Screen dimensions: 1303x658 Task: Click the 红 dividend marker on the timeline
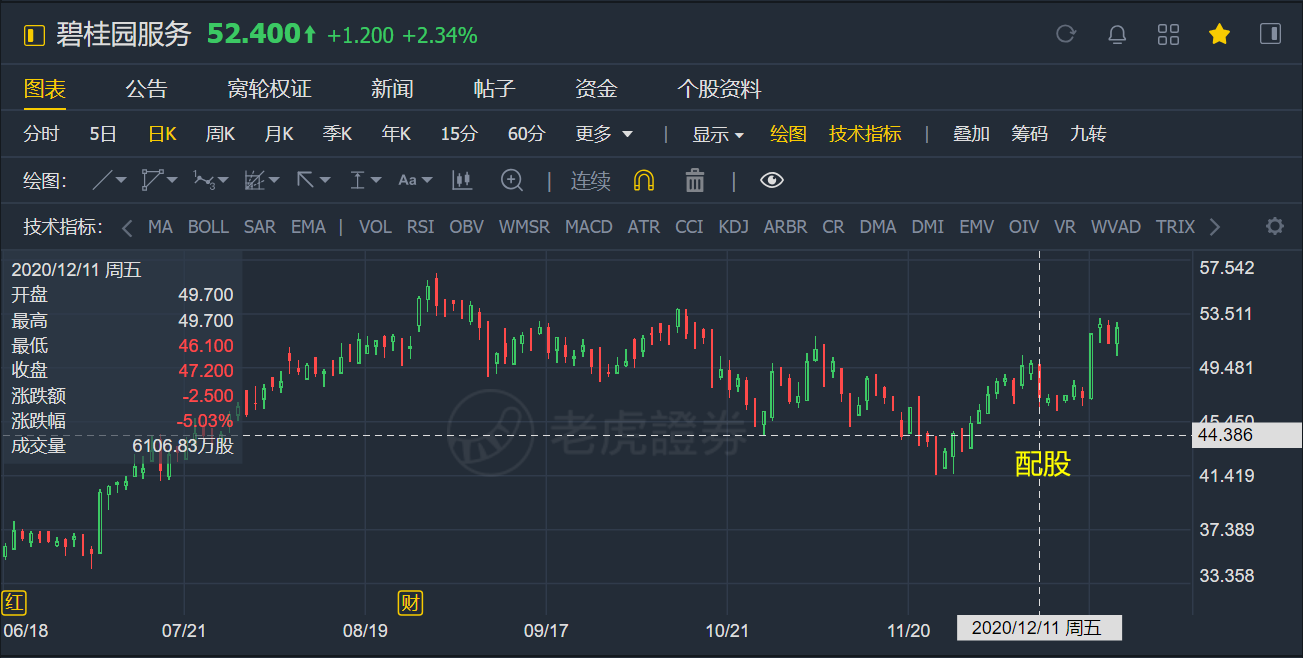[x=14, y=602]
